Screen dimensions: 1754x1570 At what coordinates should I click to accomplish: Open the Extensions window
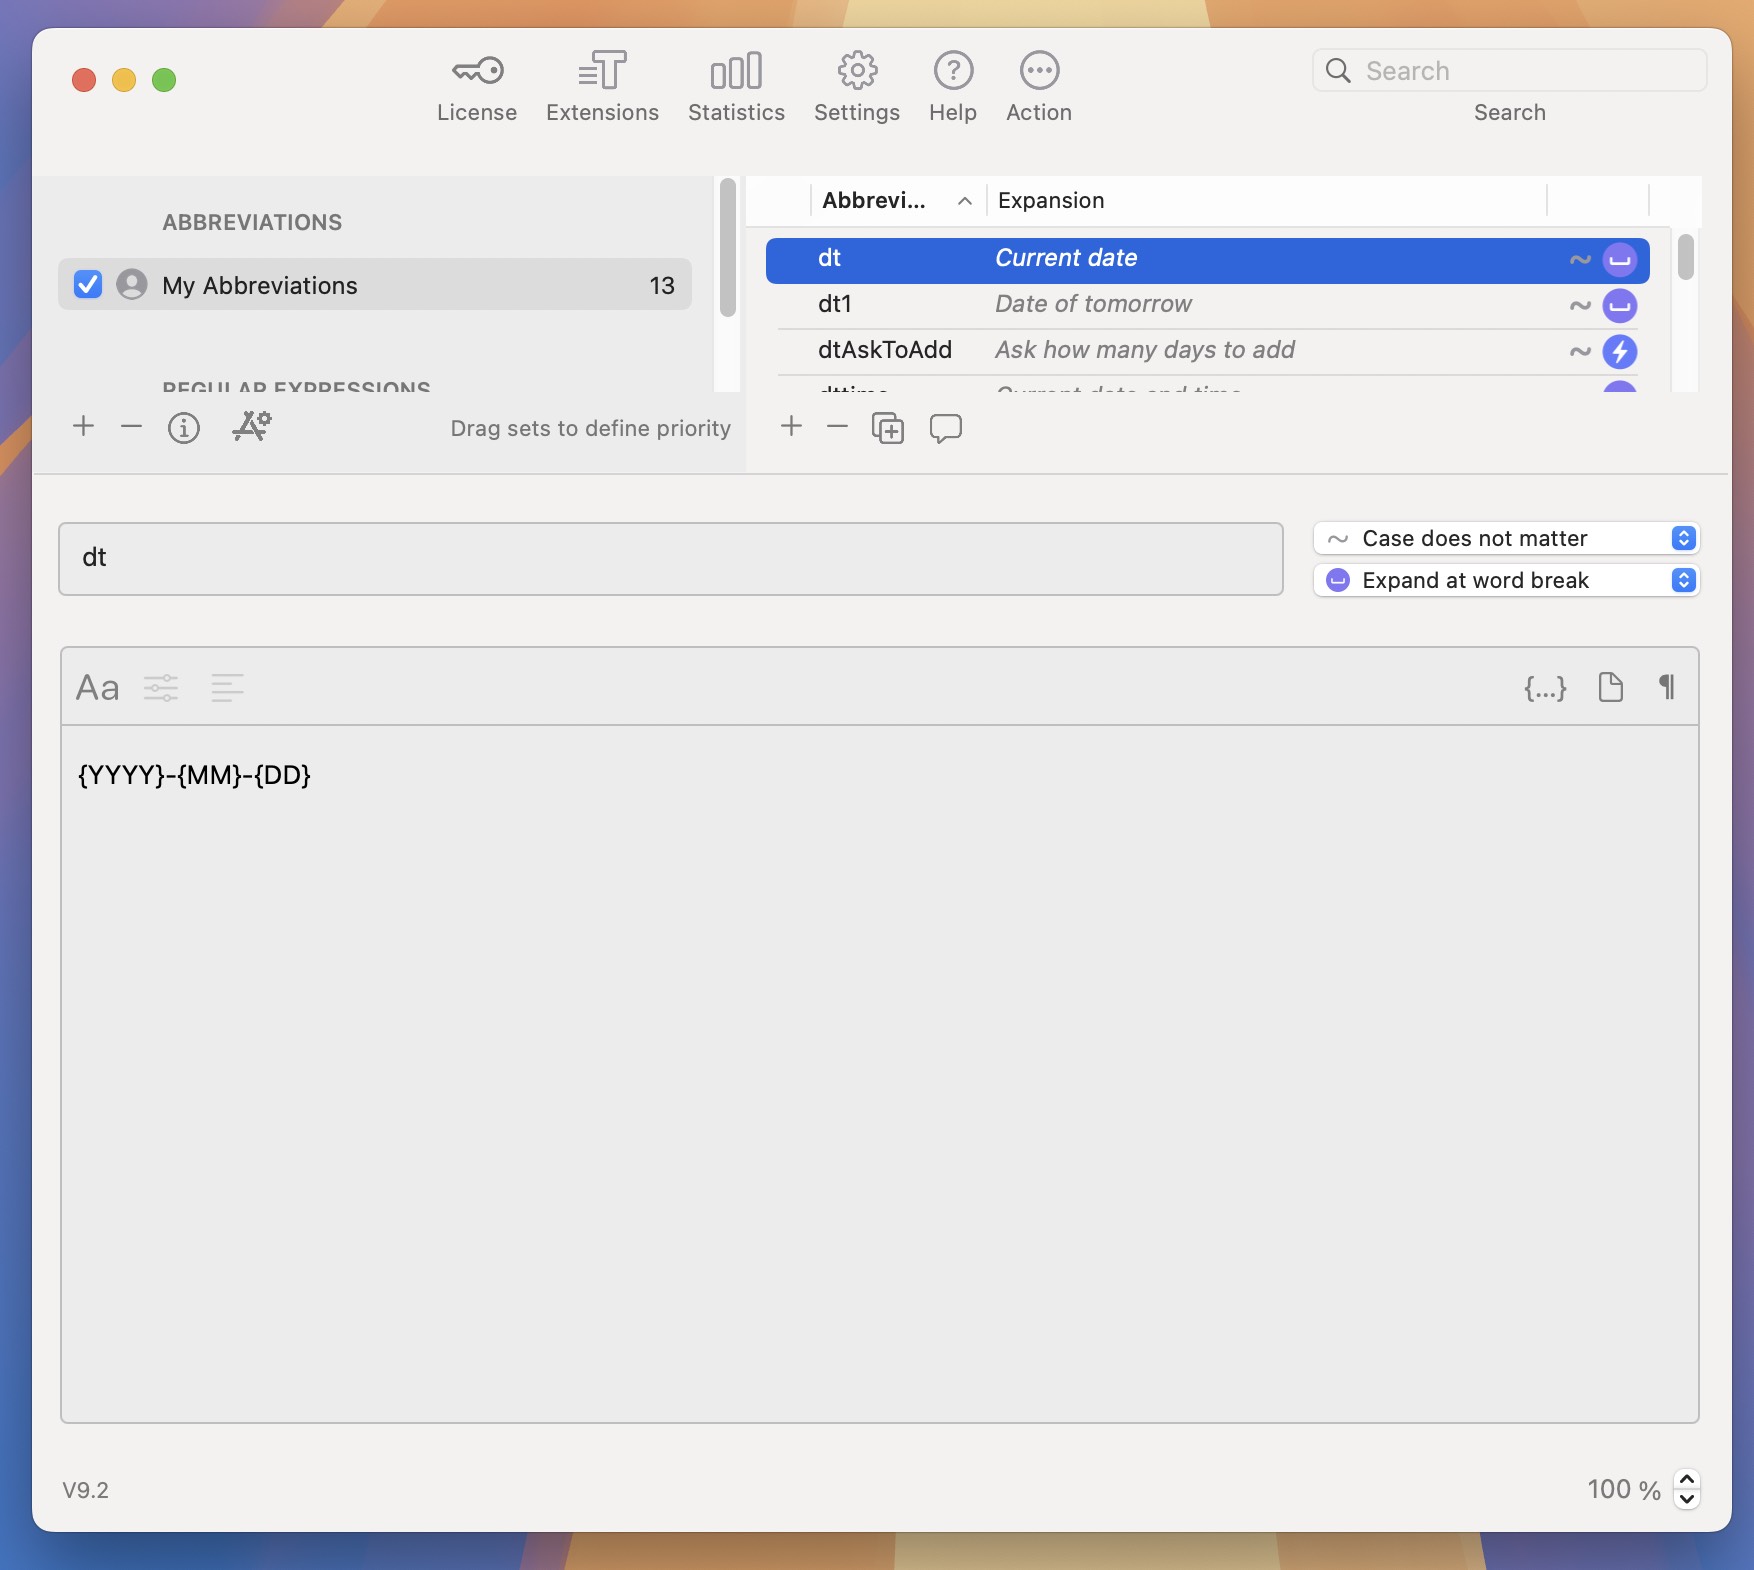(602, 85)
